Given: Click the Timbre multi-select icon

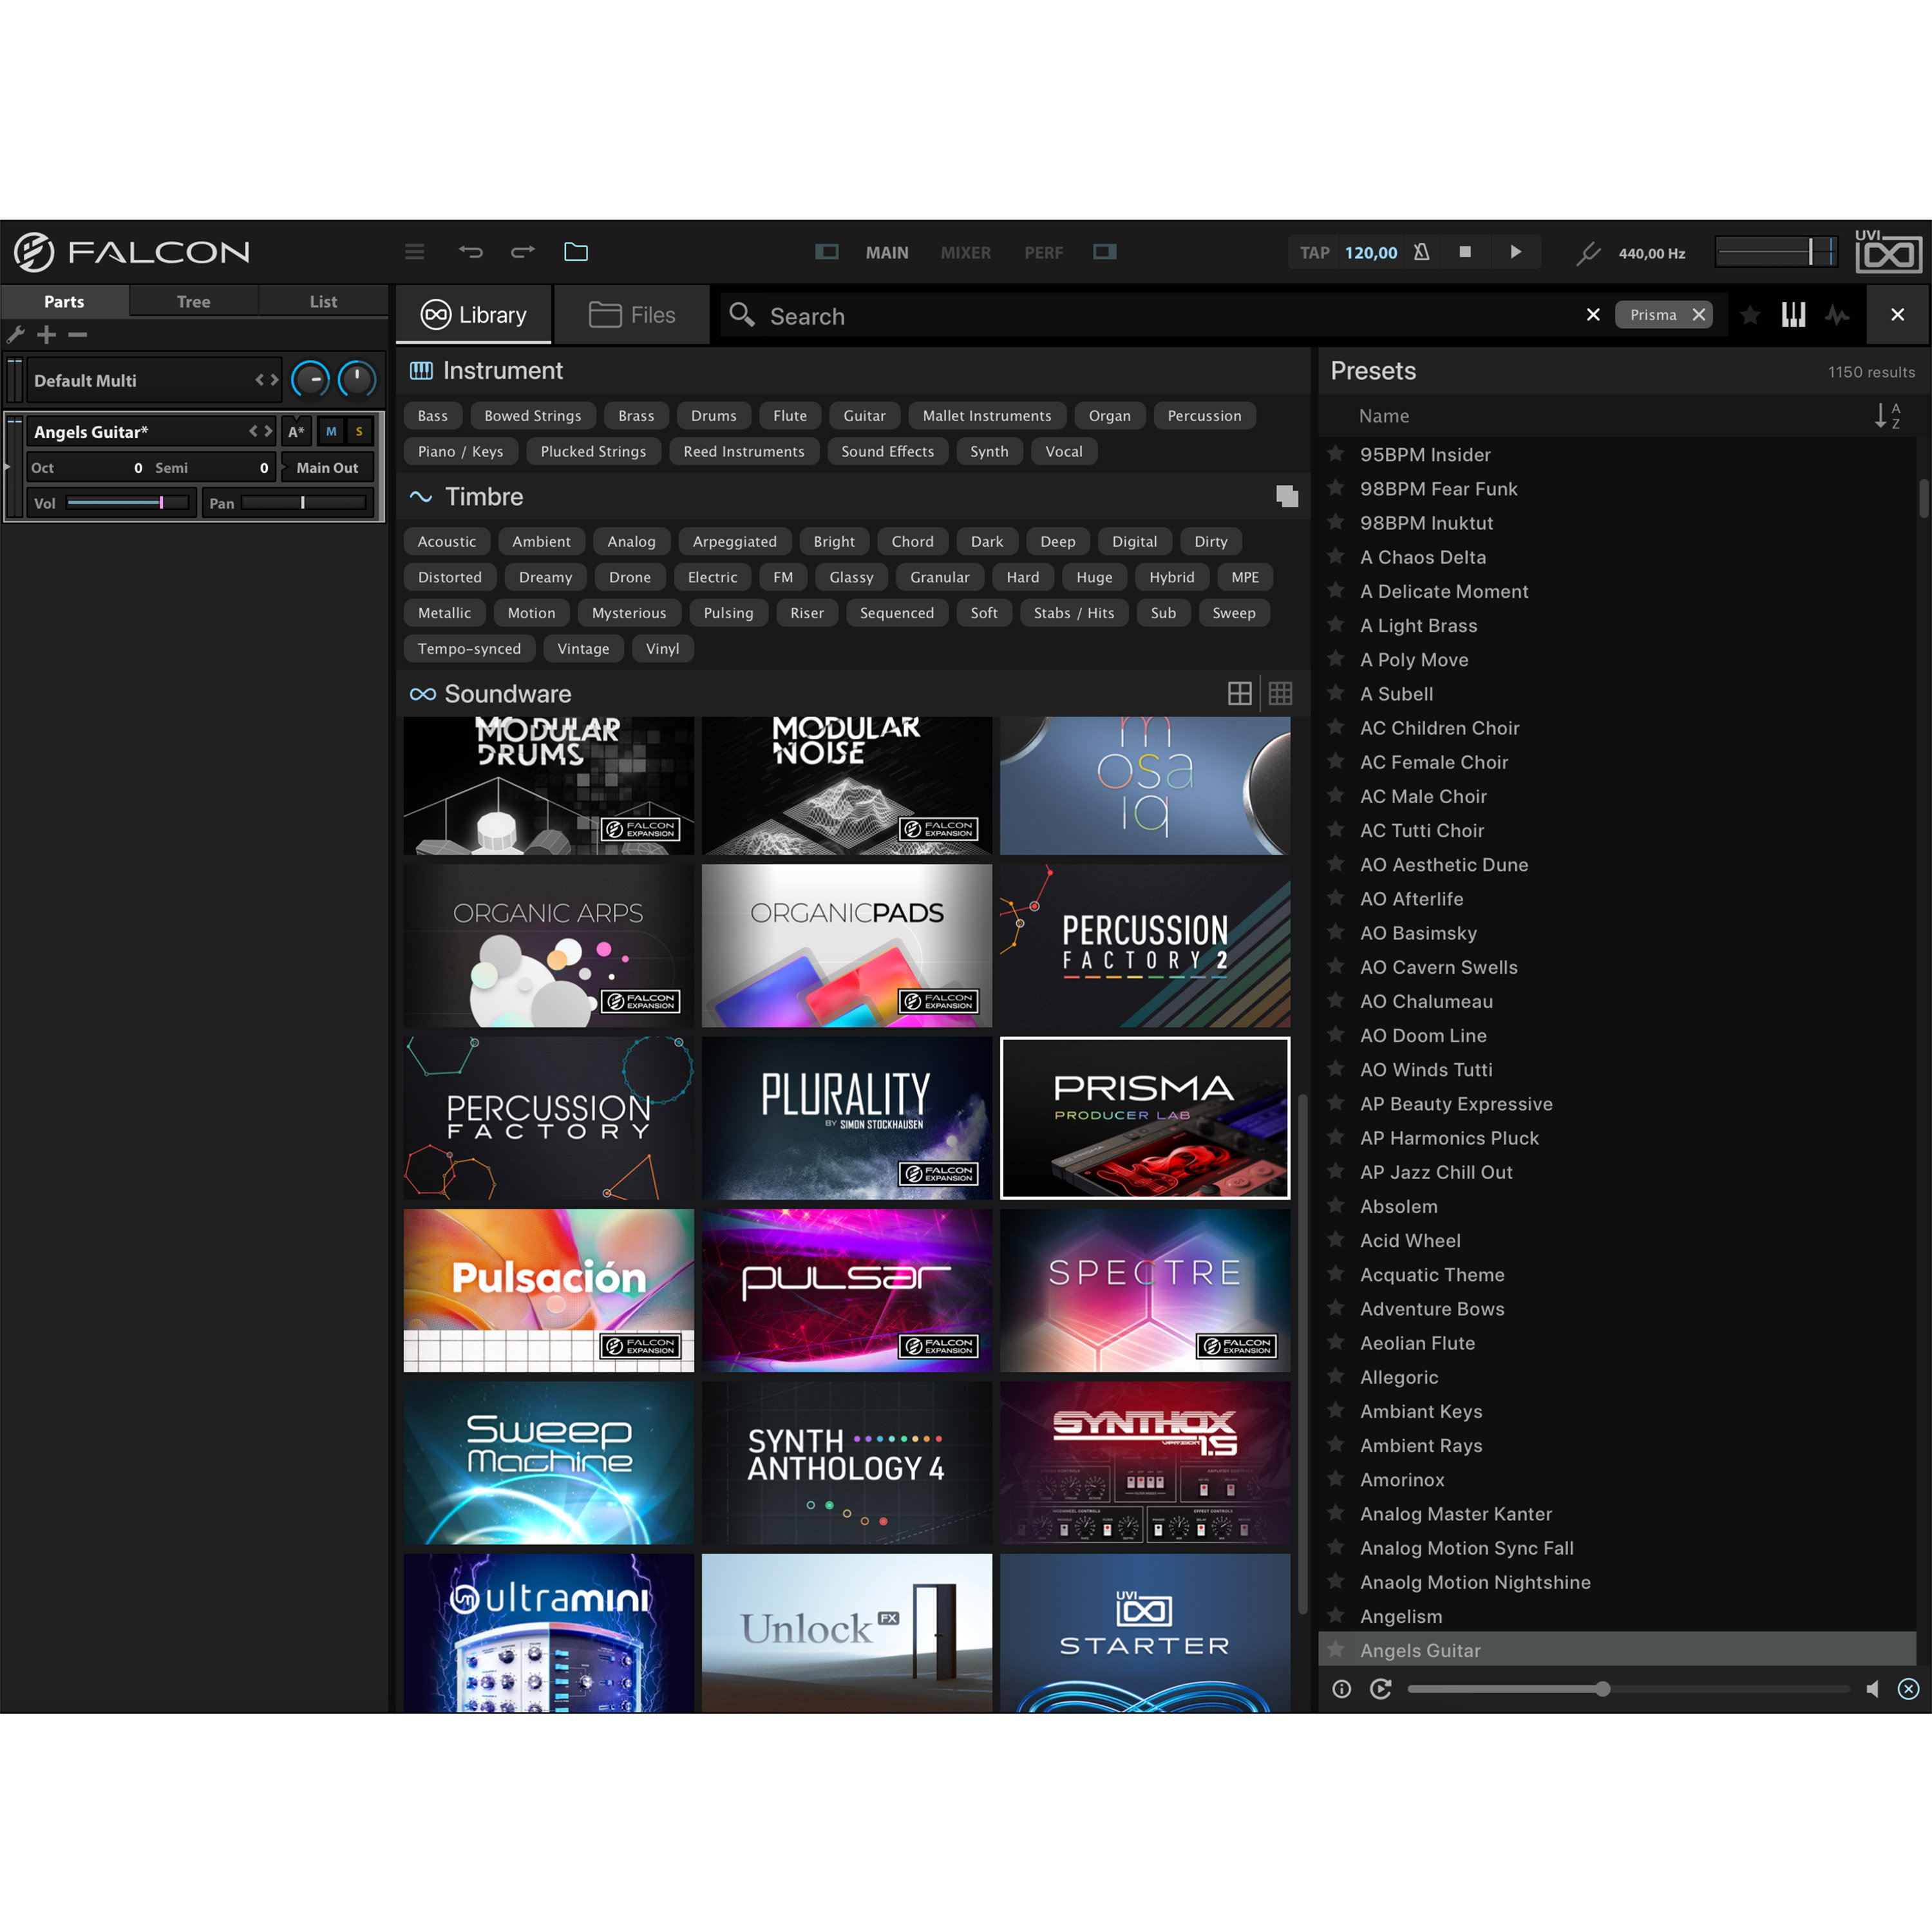Looking at the screenshot, I should point(1287,496).
